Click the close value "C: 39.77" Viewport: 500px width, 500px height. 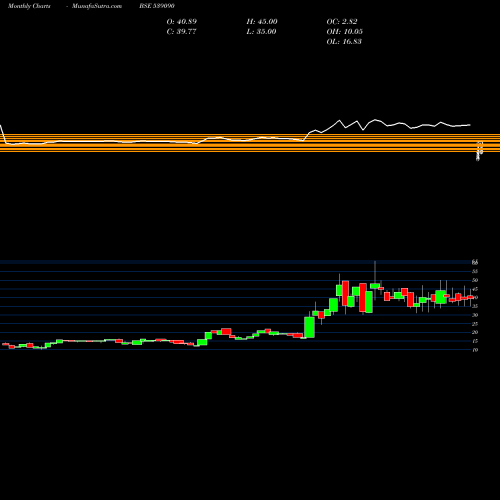181,32
